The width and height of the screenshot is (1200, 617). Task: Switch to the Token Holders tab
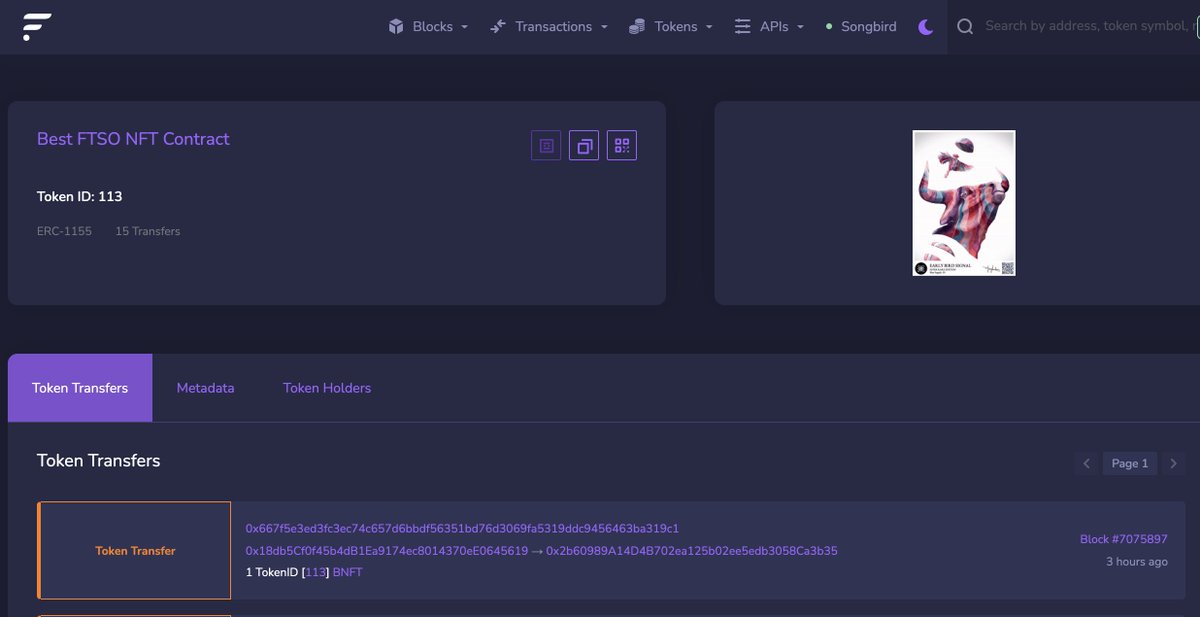pos(327,388)
